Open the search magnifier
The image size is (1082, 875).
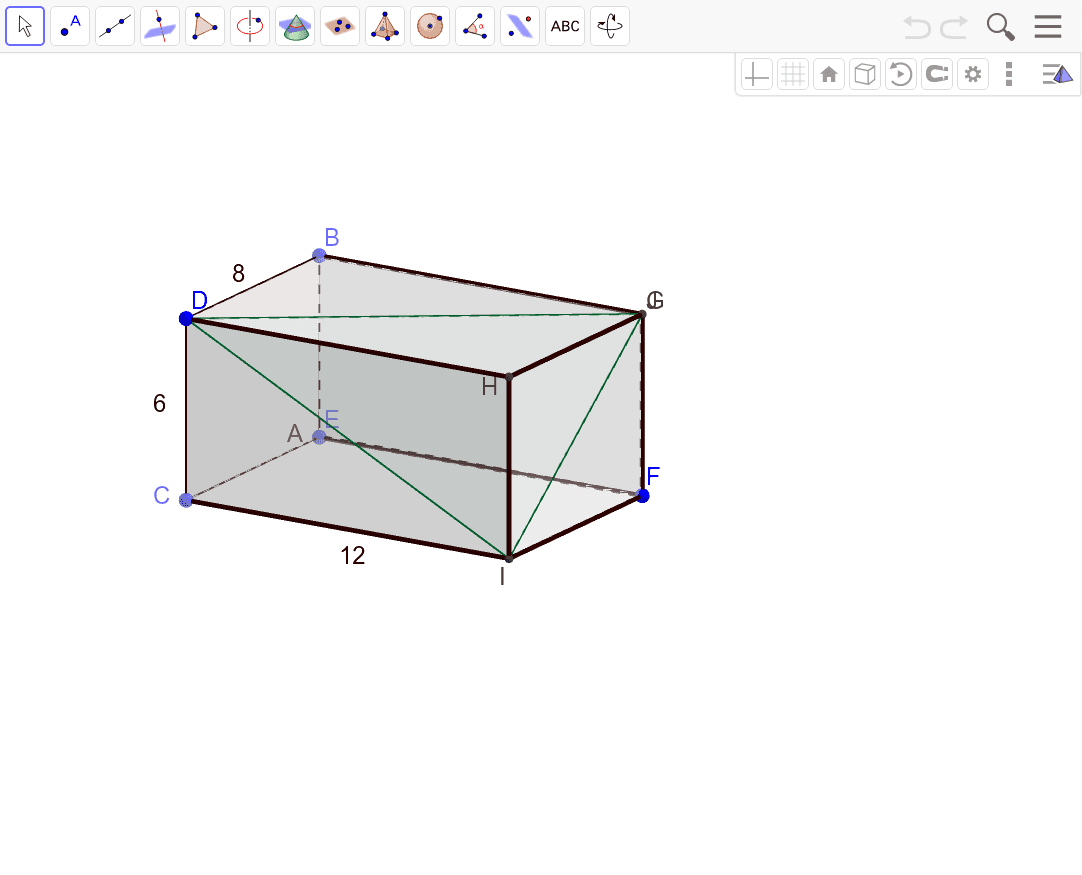coord(1000,27)
